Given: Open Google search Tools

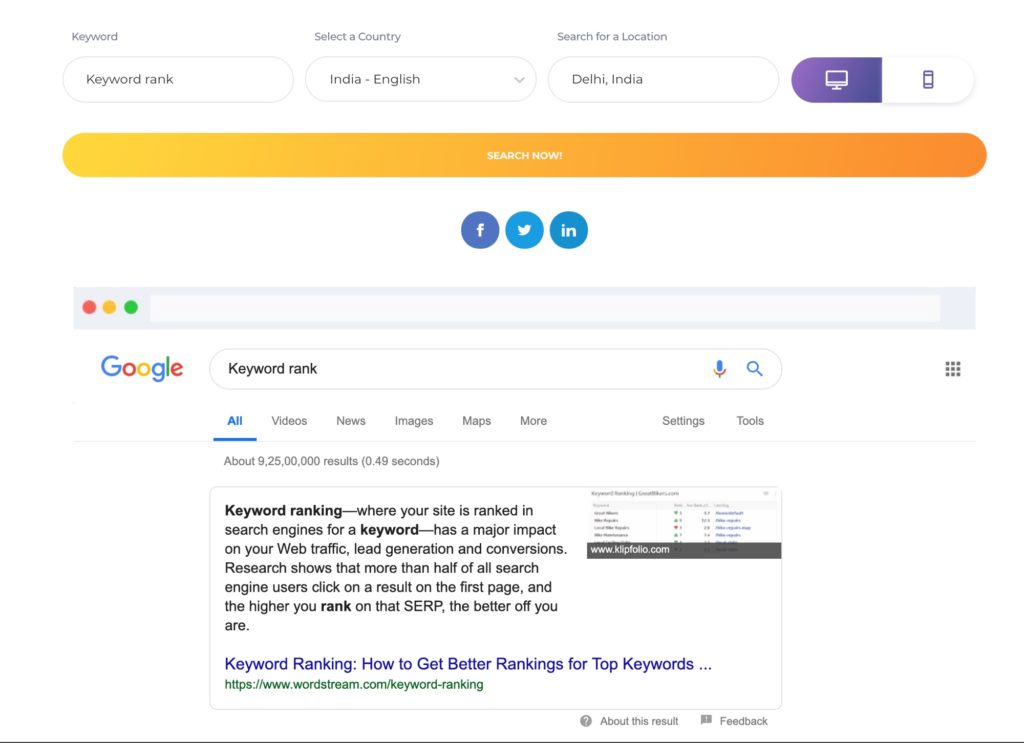Looking at the screenshot, I should pyautogui.click(x=750, y=421).
